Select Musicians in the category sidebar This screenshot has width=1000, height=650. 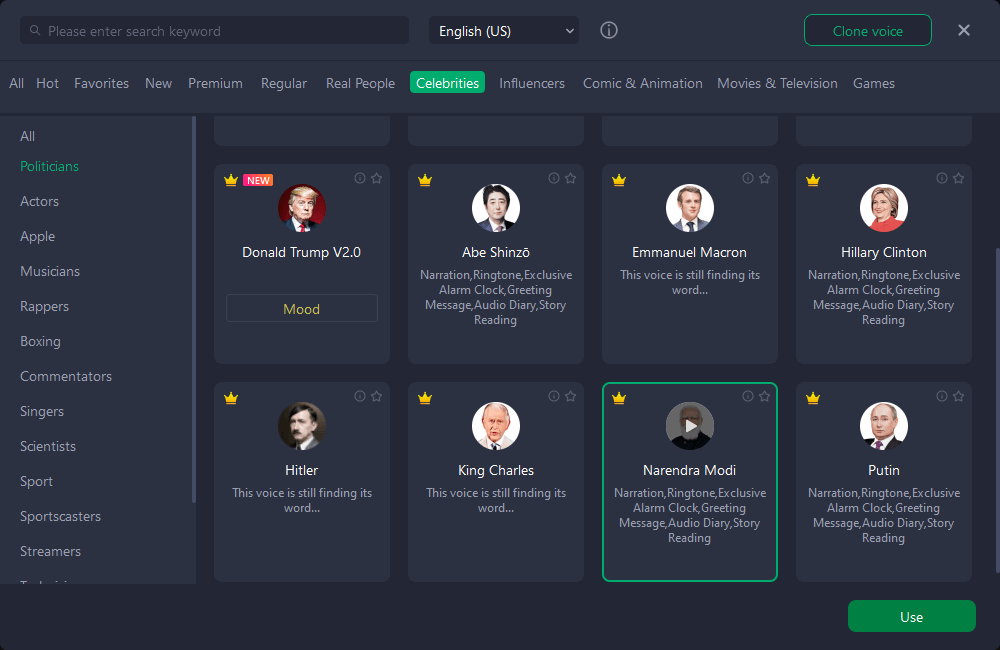[x=50, y=271]
